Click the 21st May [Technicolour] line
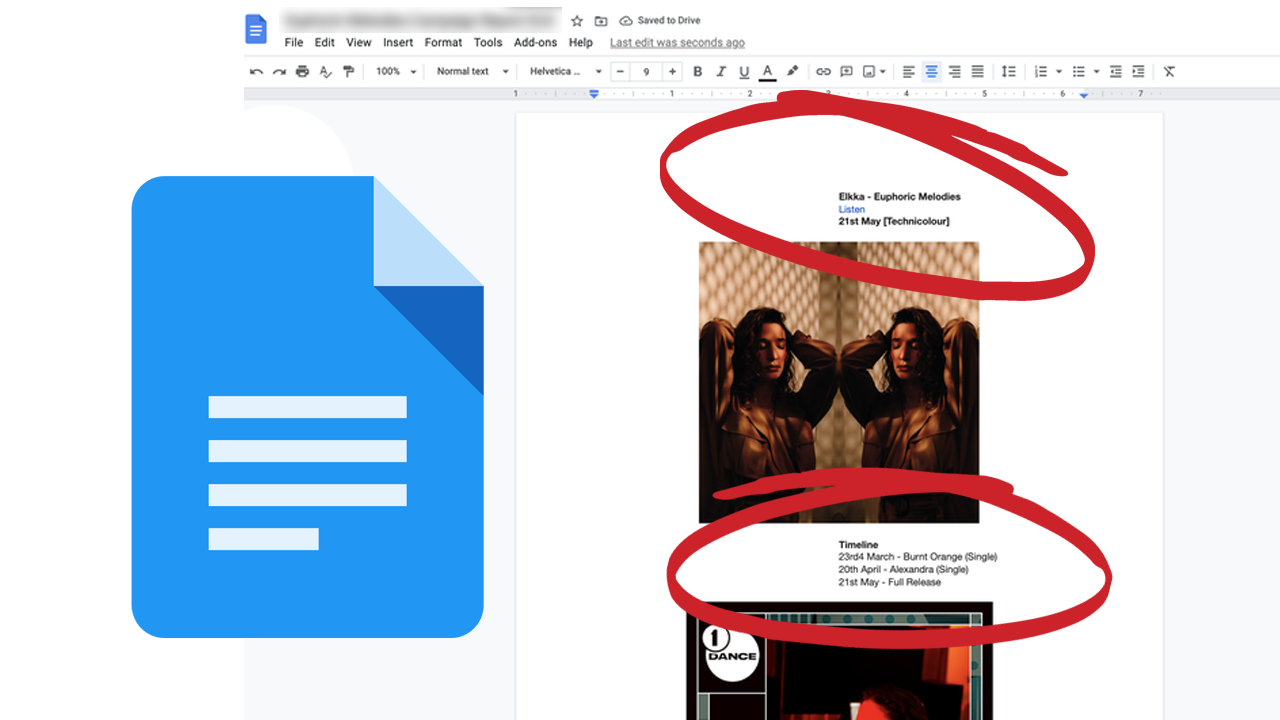 tap(894, 221)
